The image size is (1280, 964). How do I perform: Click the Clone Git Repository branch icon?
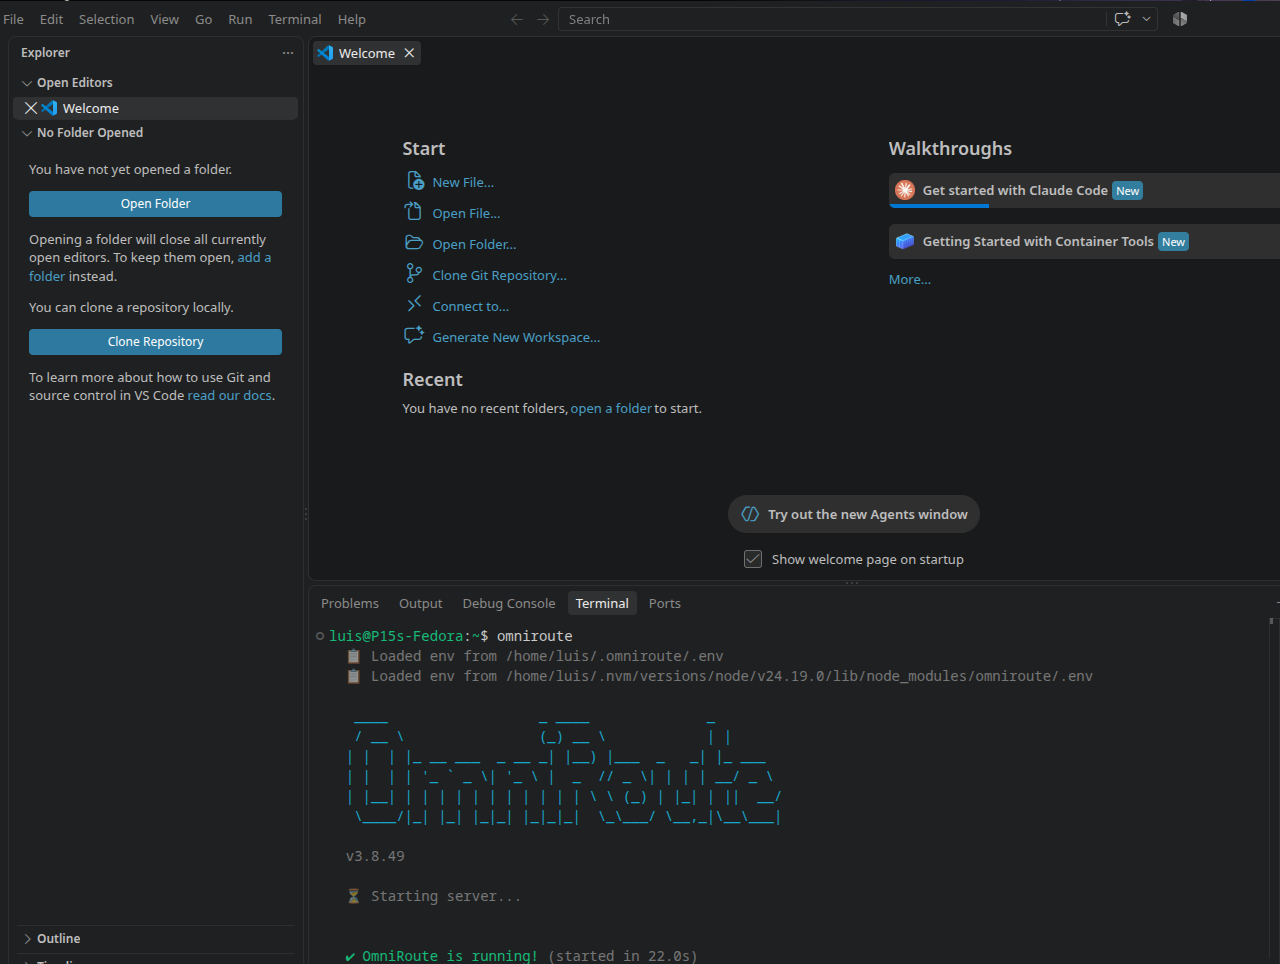(x=414, y=274)
